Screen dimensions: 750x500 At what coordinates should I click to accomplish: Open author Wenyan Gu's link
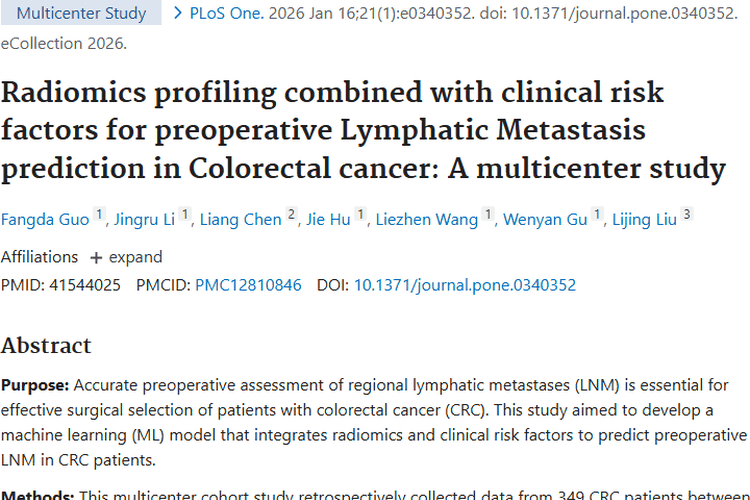point(545,220)
